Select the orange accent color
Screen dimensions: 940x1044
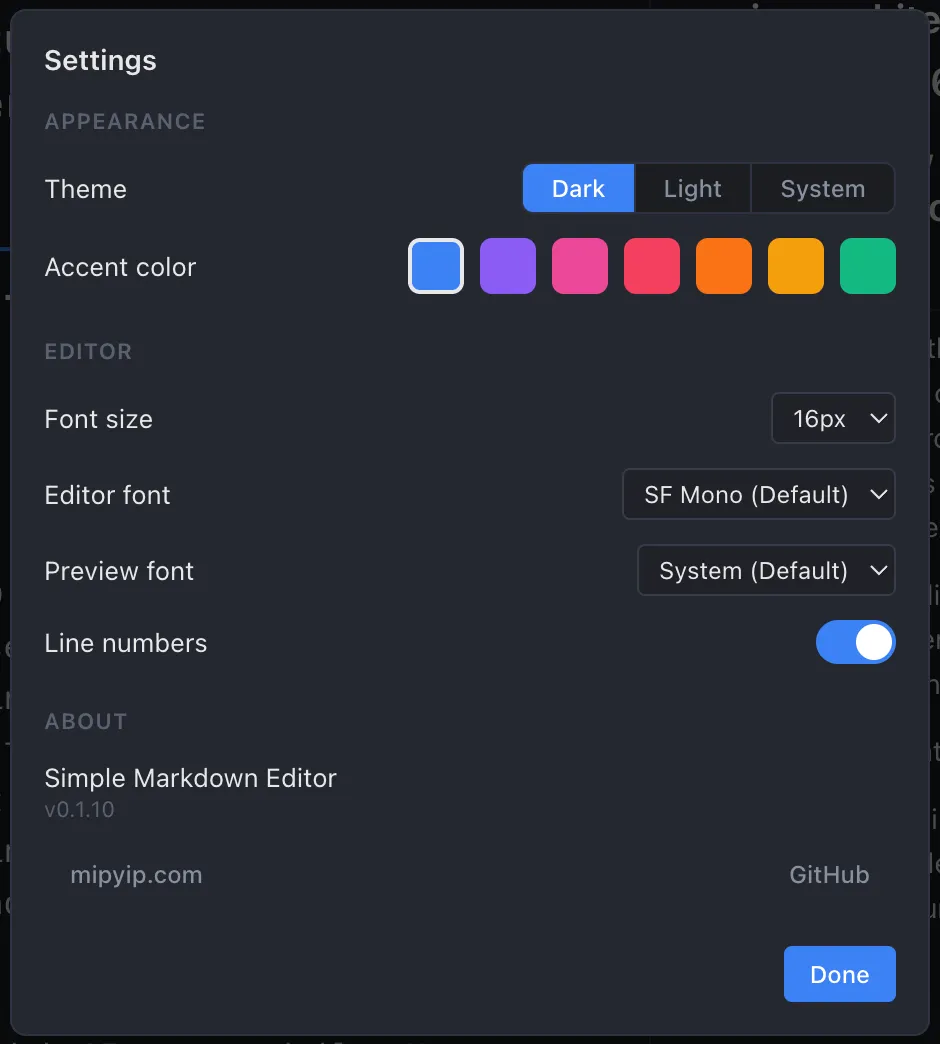[724, 266]
